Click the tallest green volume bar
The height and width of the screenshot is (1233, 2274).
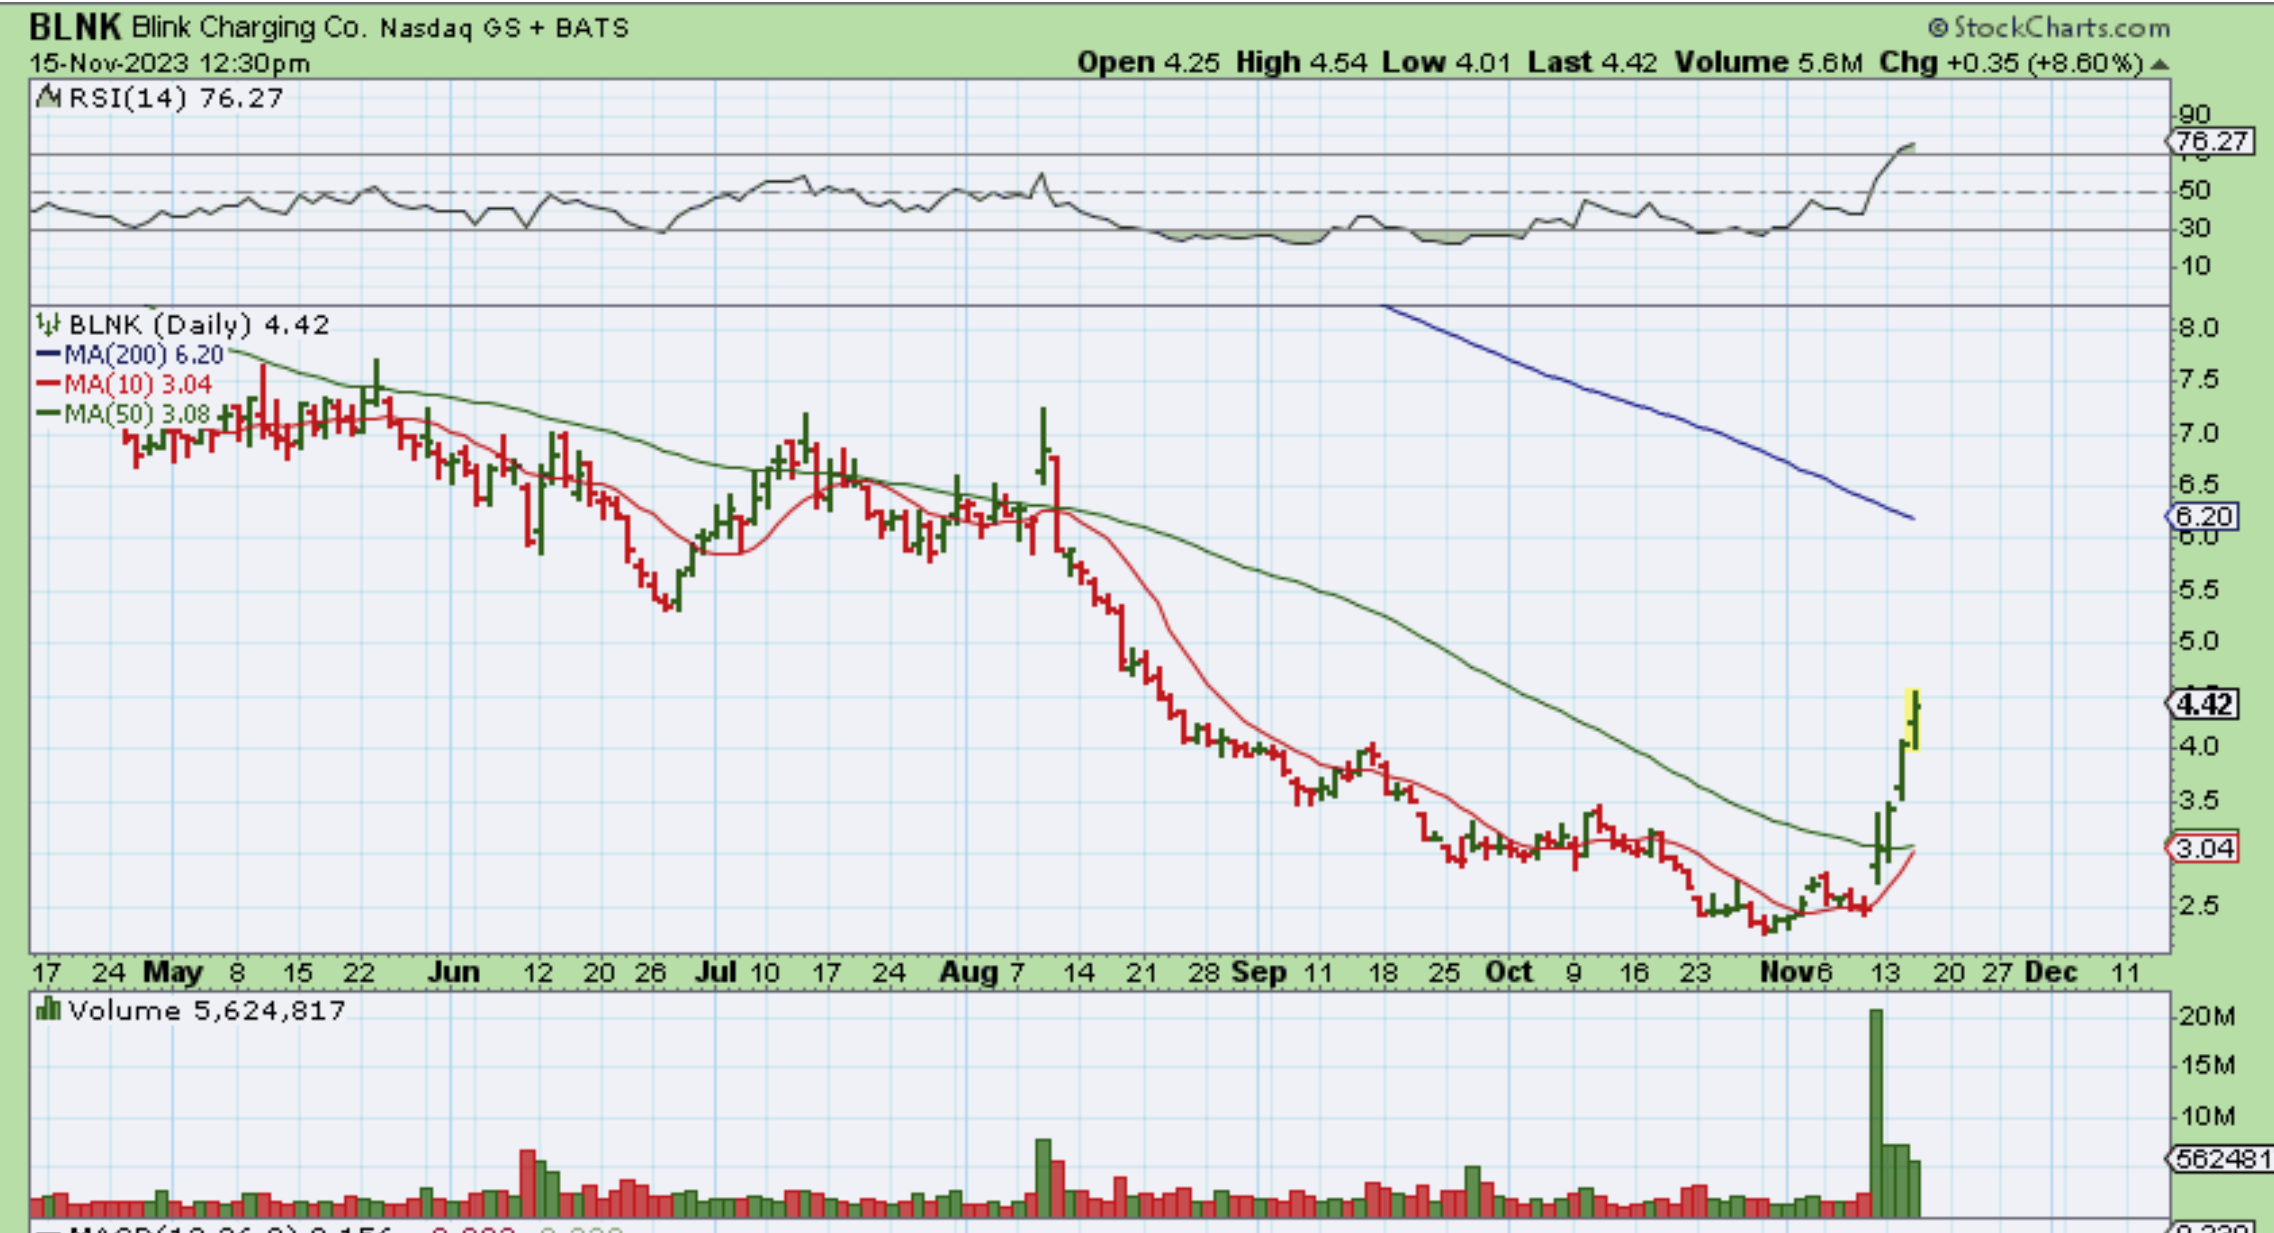click(1876, 1112)
